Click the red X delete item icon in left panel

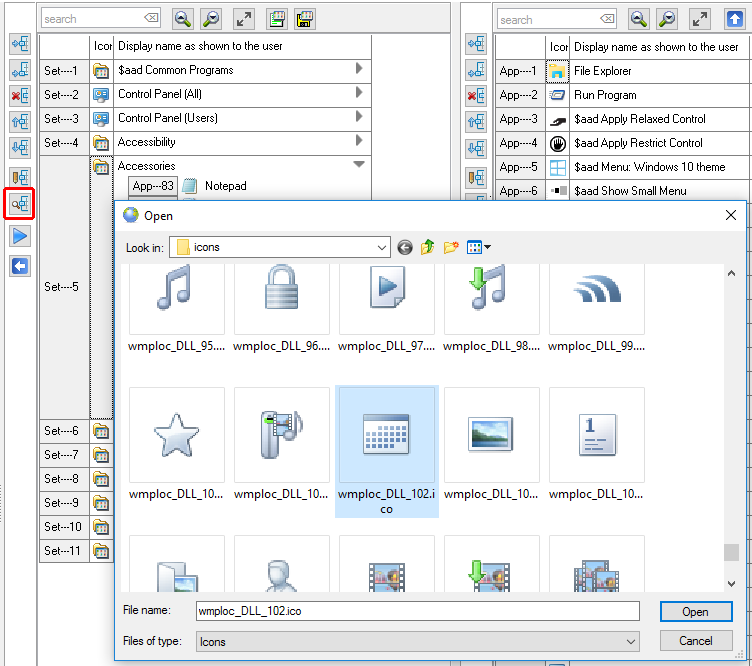19,96
